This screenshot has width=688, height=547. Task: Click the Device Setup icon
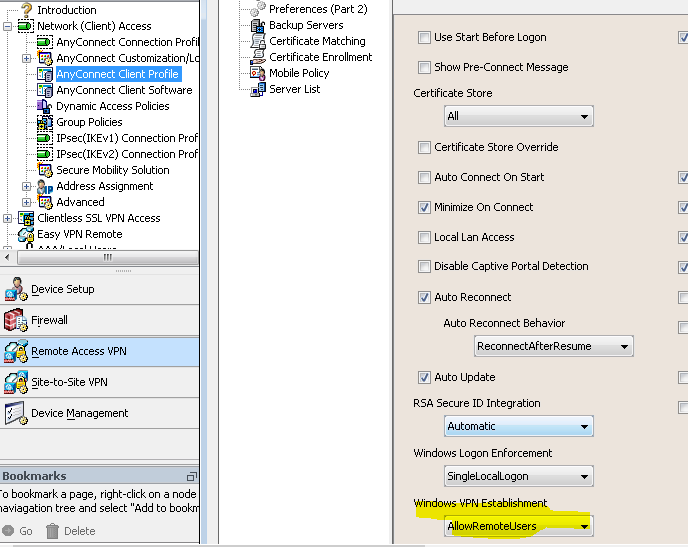pyautogui.click(x=15, y=290)
